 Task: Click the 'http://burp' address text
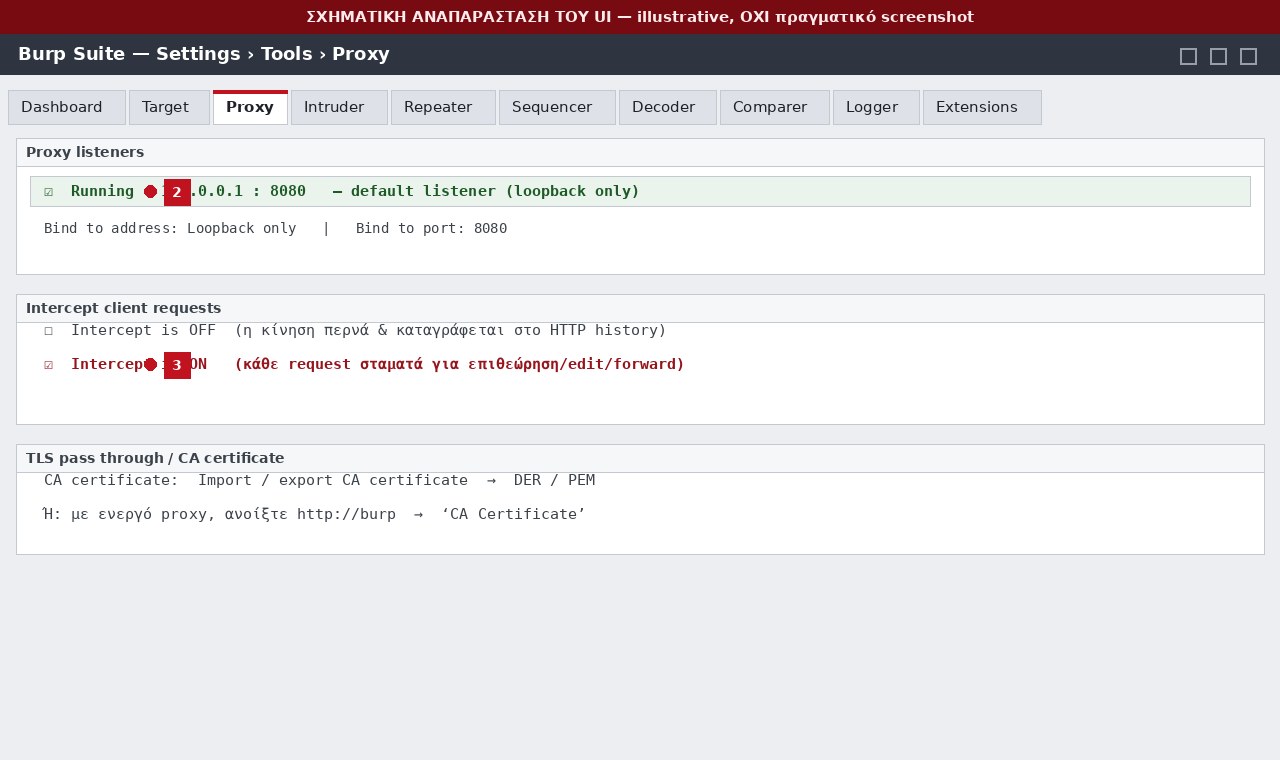coord(346,515)
